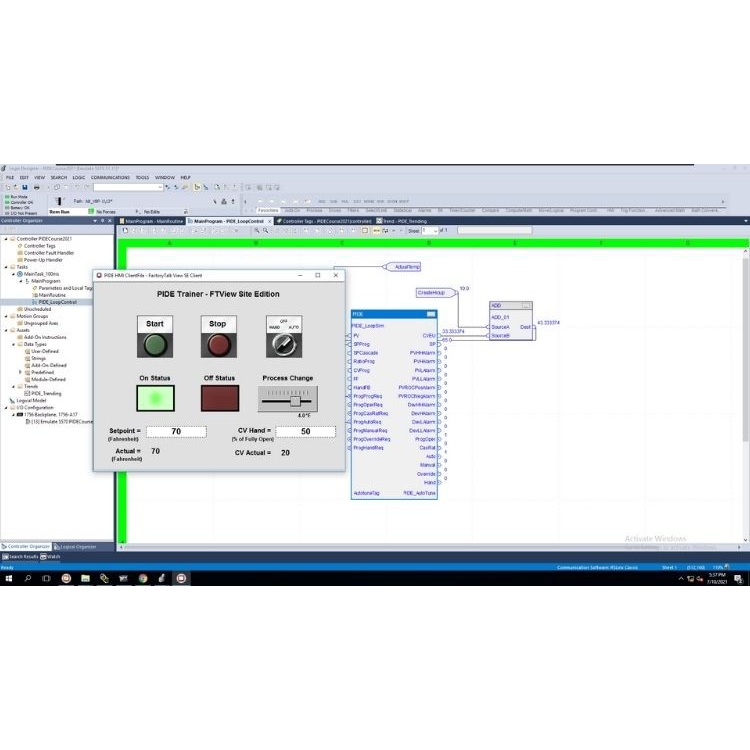Screen dimensions: 750x750
Task: Click the PIDE block properties button
Action: 431,314
